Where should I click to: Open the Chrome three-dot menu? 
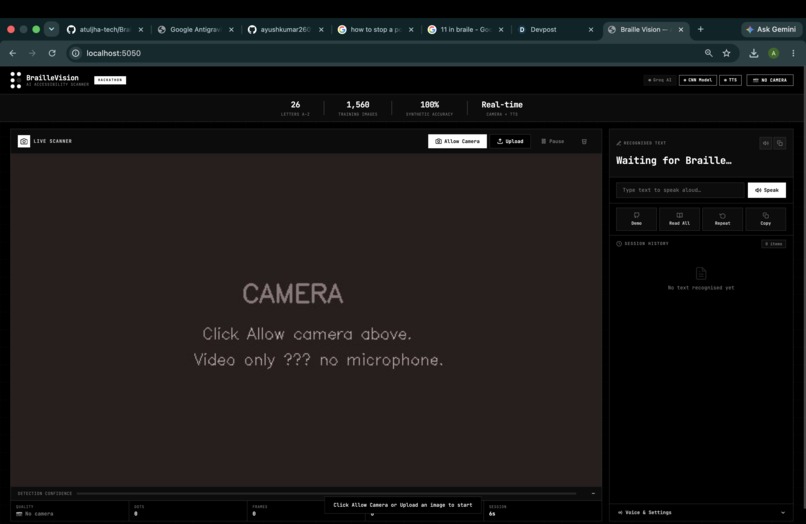coord(793,53)
